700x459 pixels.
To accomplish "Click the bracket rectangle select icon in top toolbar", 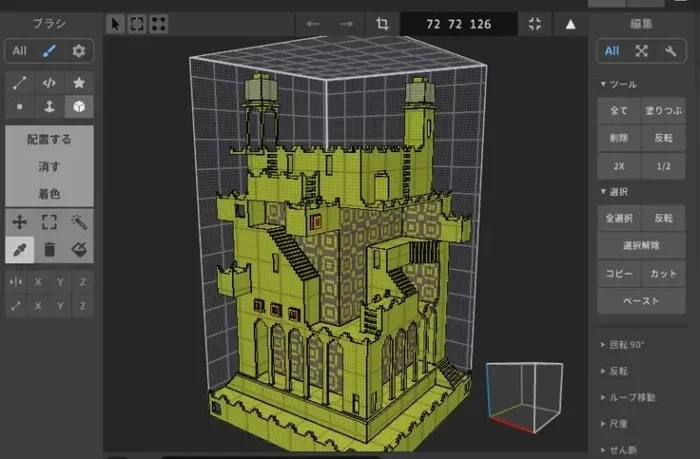I will pyautogui.click(x=137, y=24).
